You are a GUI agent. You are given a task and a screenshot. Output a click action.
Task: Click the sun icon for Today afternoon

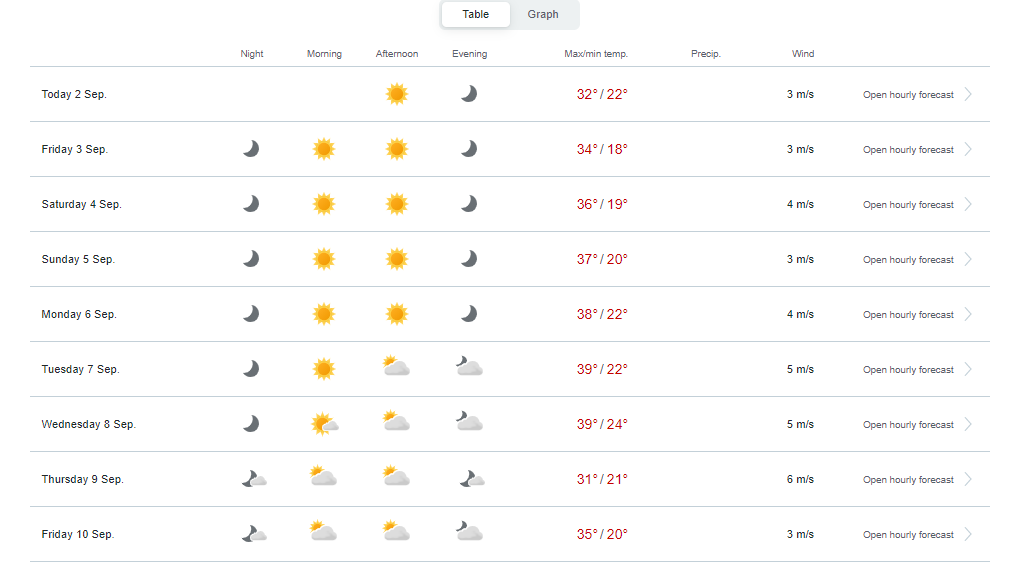[x=397, y=94]
